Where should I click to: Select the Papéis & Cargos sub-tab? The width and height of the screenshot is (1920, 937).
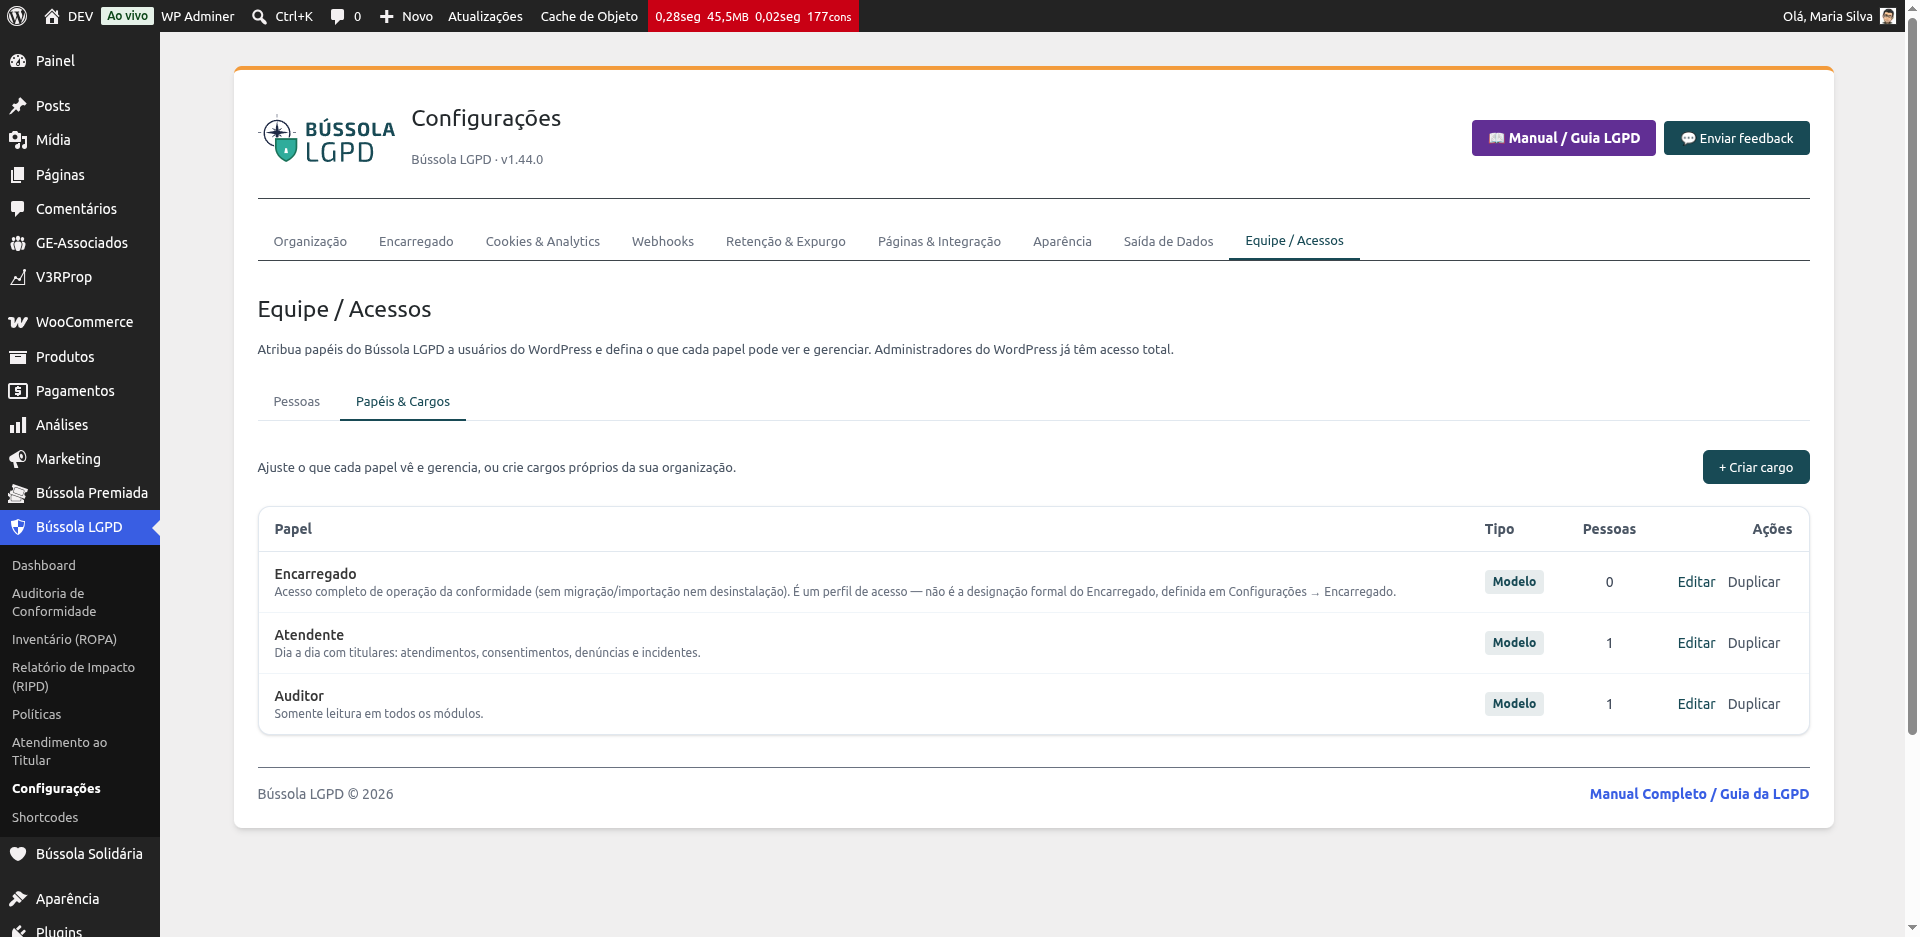(403, 402)
